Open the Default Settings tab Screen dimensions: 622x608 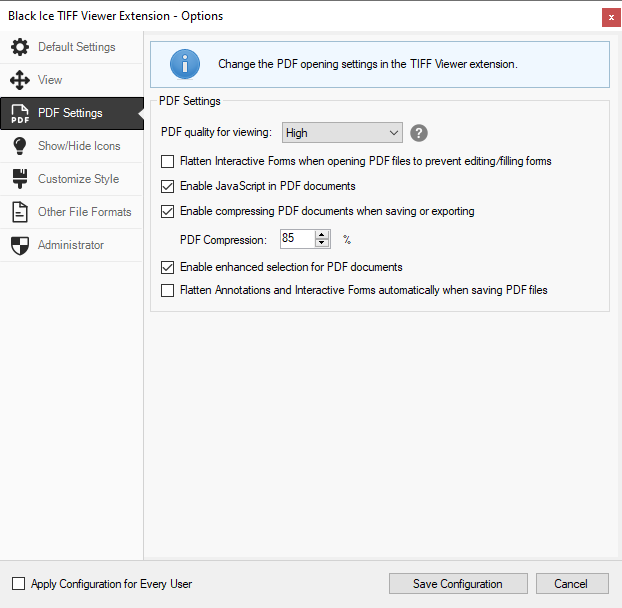point(71,47)
